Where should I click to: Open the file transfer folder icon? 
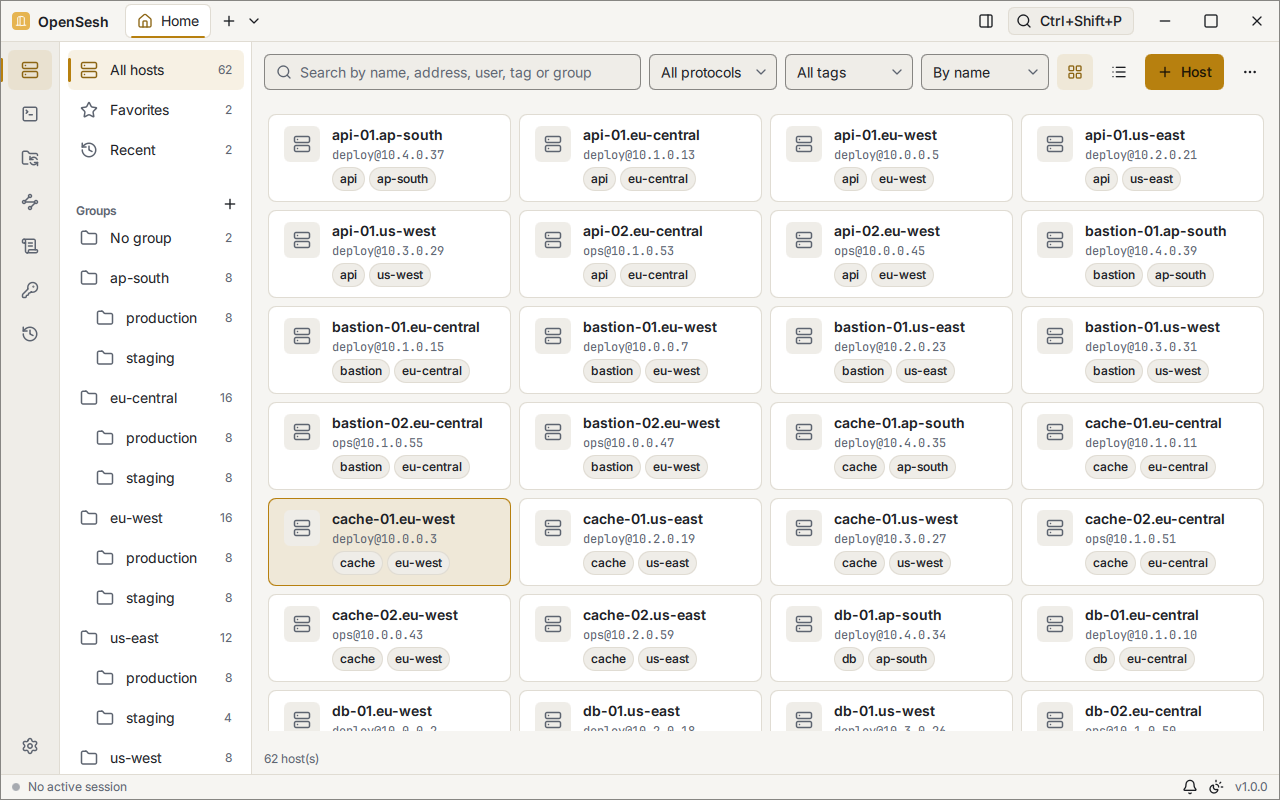[x=30, y=158]
